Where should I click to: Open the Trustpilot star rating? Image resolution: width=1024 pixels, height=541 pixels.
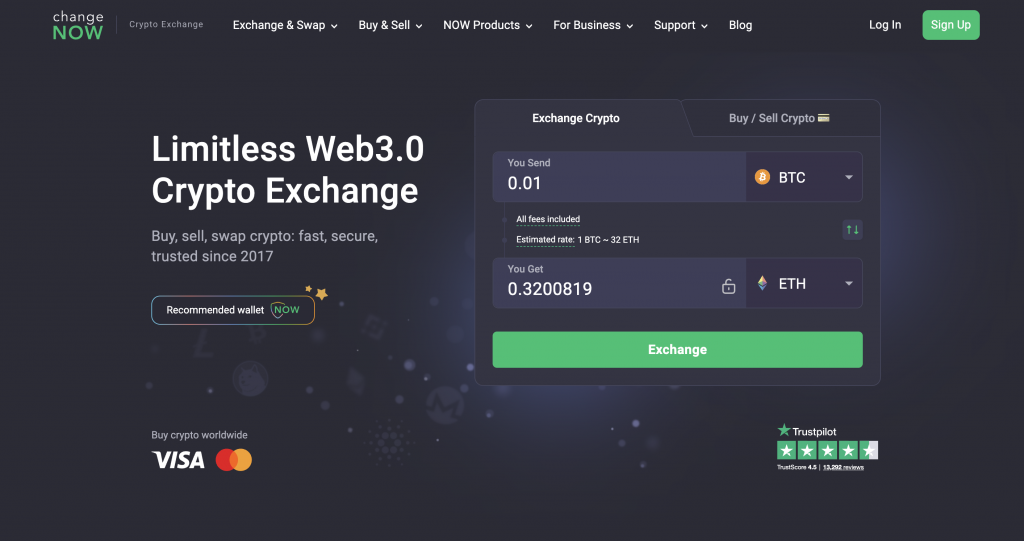point(827,450)
